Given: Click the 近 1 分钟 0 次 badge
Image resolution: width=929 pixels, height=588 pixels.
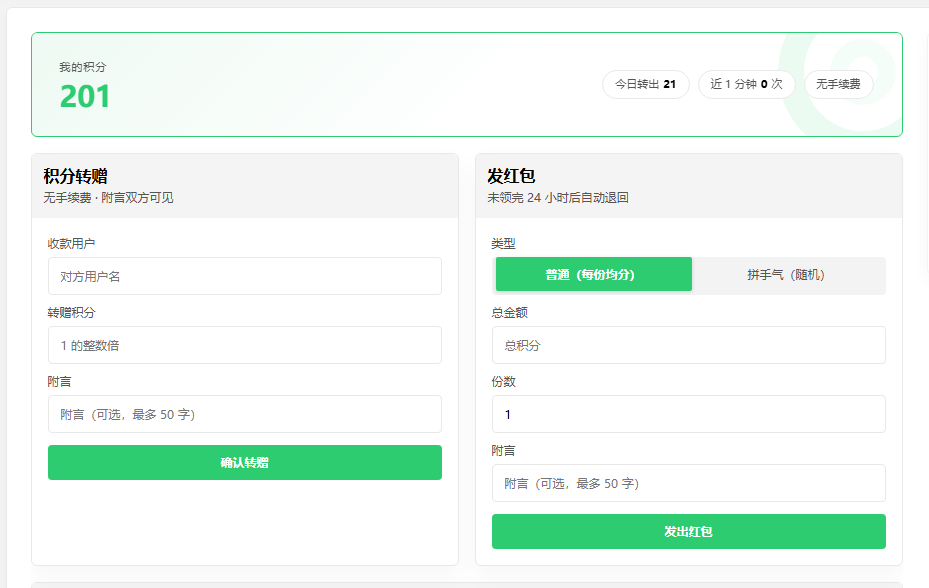Looking at the screenshot, I should [747, 84].
